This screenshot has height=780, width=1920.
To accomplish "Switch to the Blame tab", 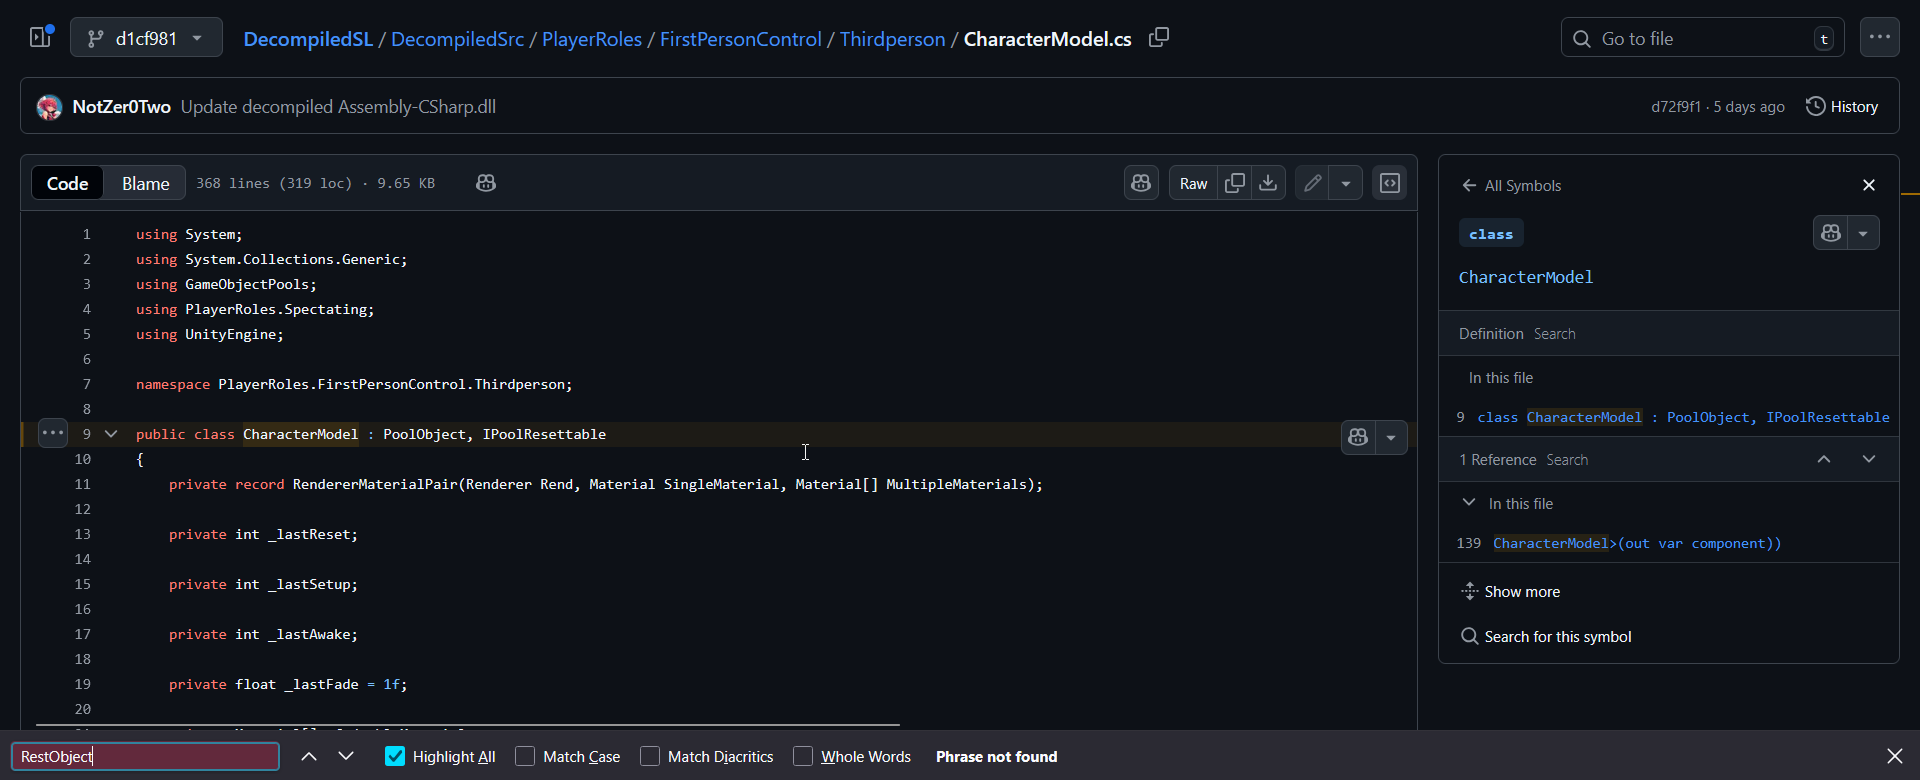I will 145,183.
